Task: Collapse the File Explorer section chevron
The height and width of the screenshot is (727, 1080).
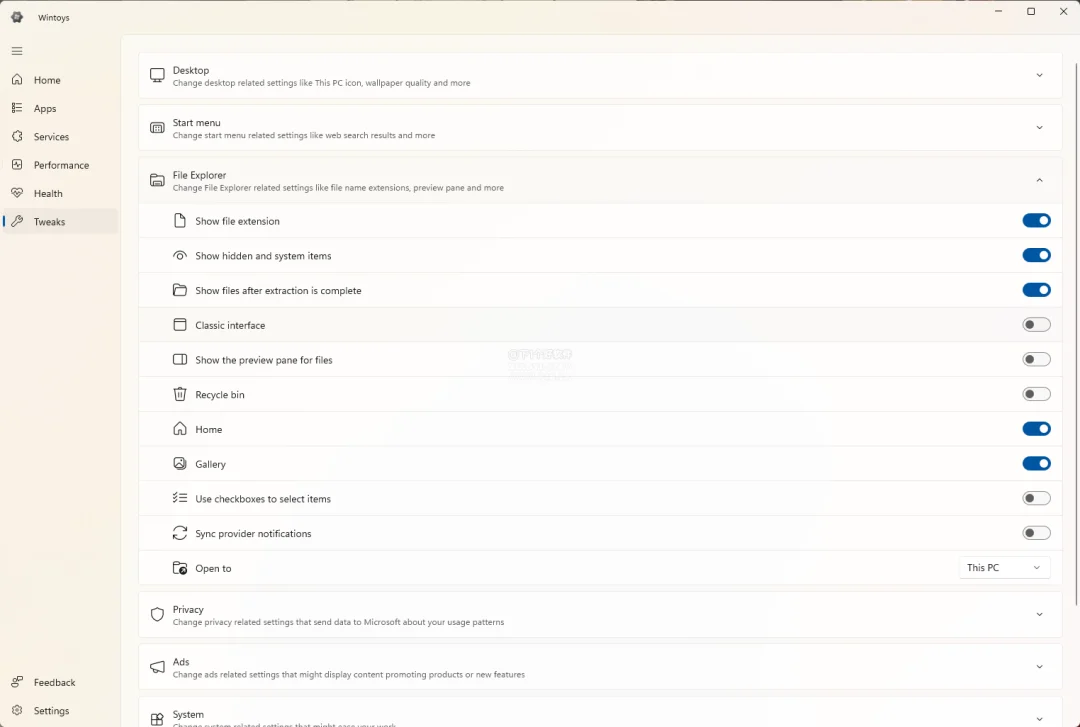Action: point(1039,181)
